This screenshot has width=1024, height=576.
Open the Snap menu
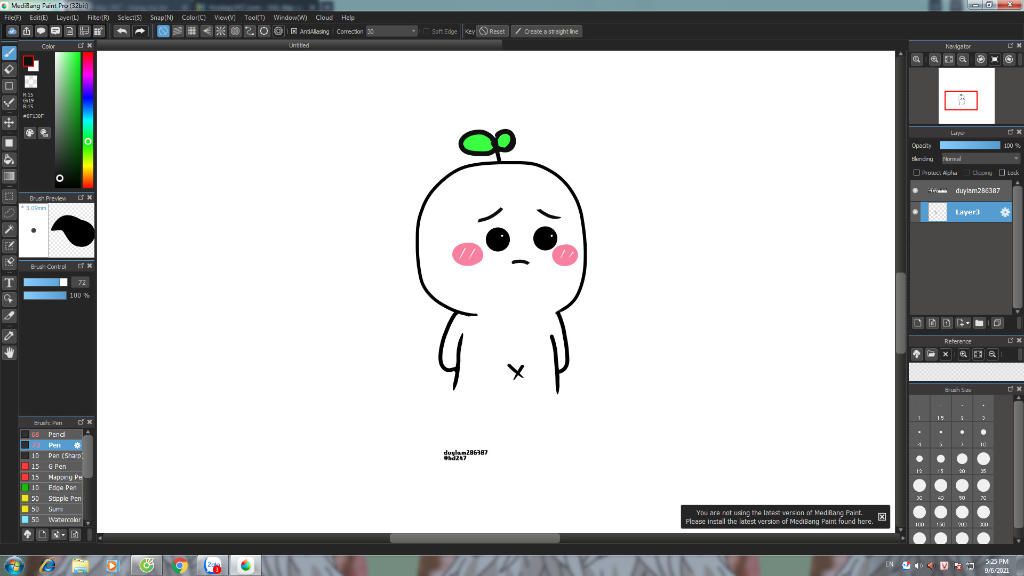pyautogui.click(x=161, y=18)
